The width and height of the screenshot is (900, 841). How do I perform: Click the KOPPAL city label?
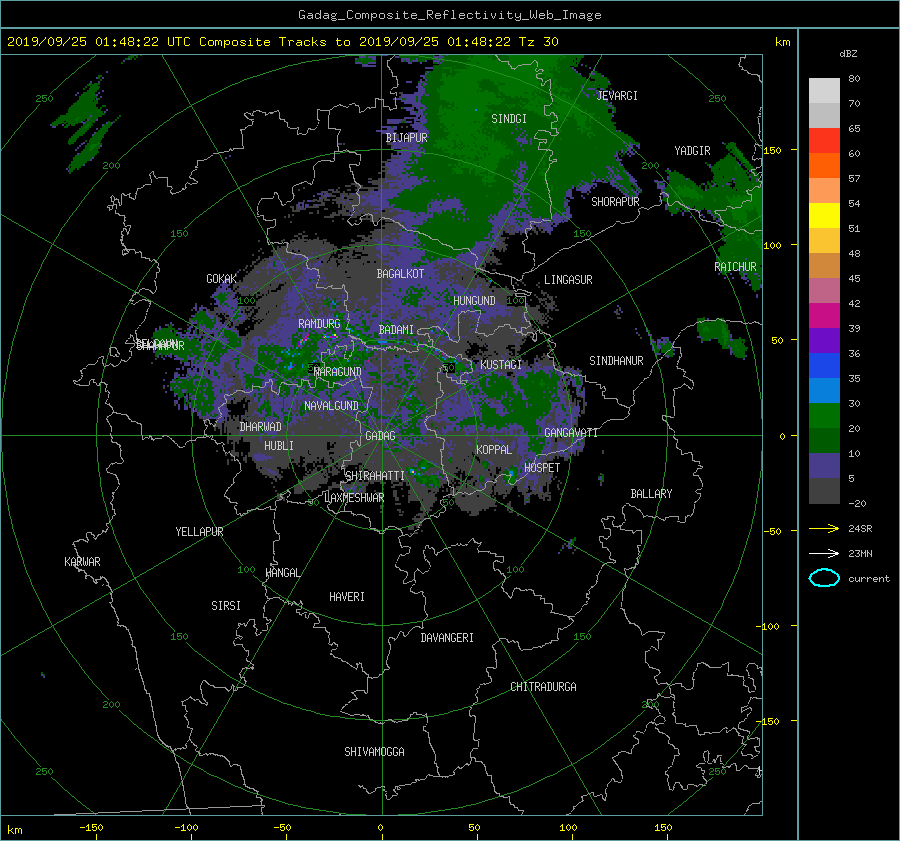(494, 450)
